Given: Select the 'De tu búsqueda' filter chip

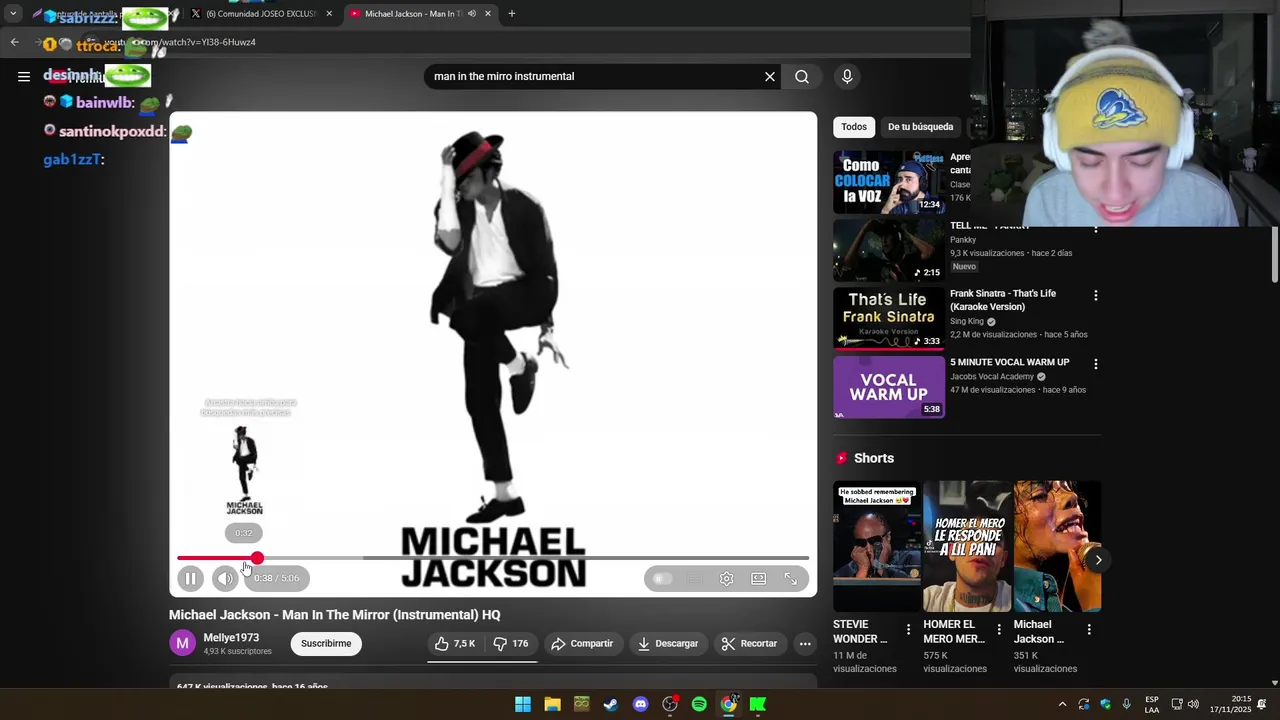Looking at the screenshot, I should click(x=920, y=127).
